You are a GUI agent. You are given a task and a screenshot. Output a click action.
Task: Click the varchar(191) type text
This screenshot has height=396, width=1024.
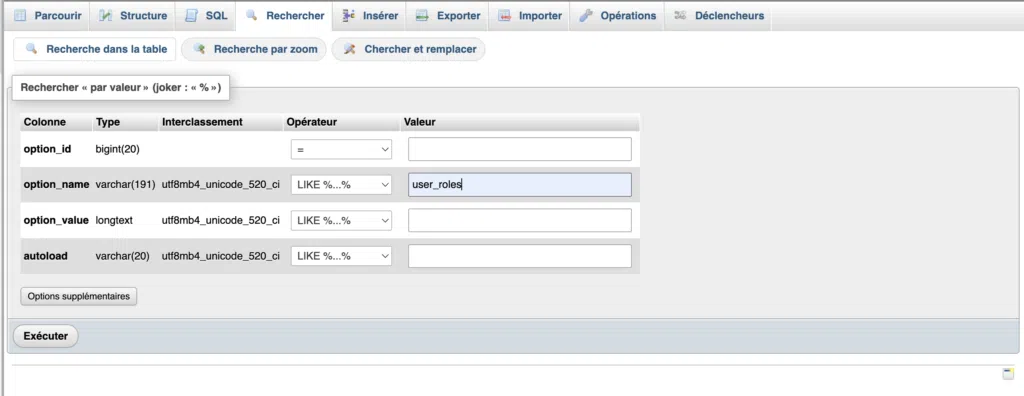[x=125, y=184]
